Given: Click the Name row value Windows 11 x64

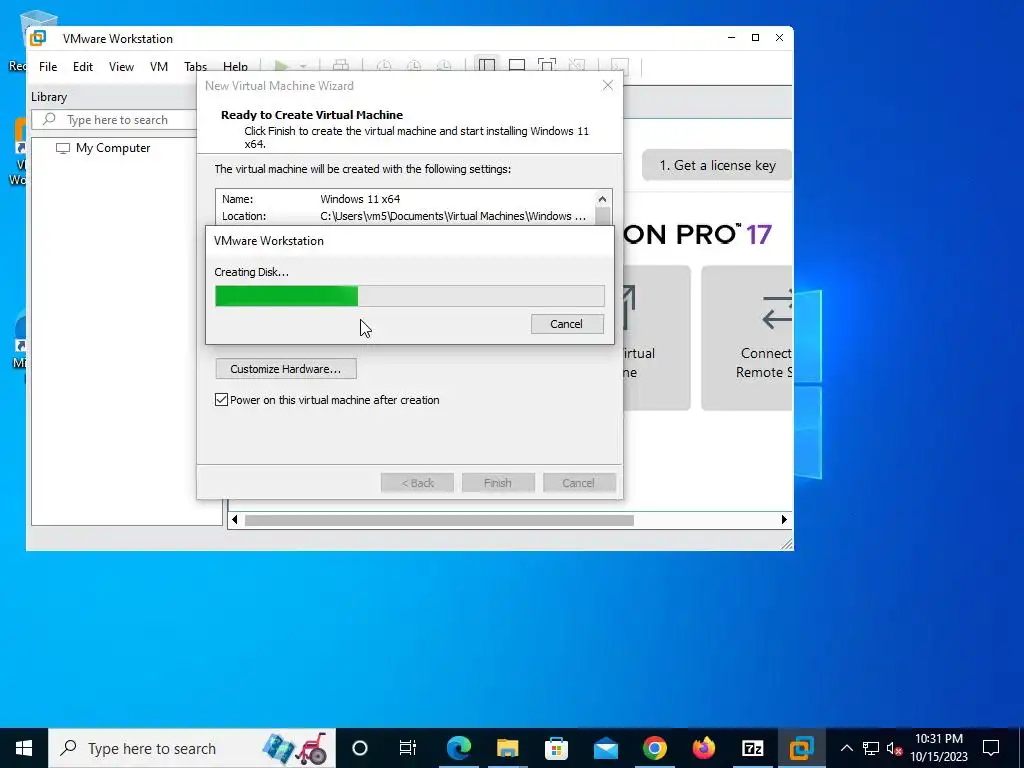Looking at the screenshot, I should click(x=360, y=199).
